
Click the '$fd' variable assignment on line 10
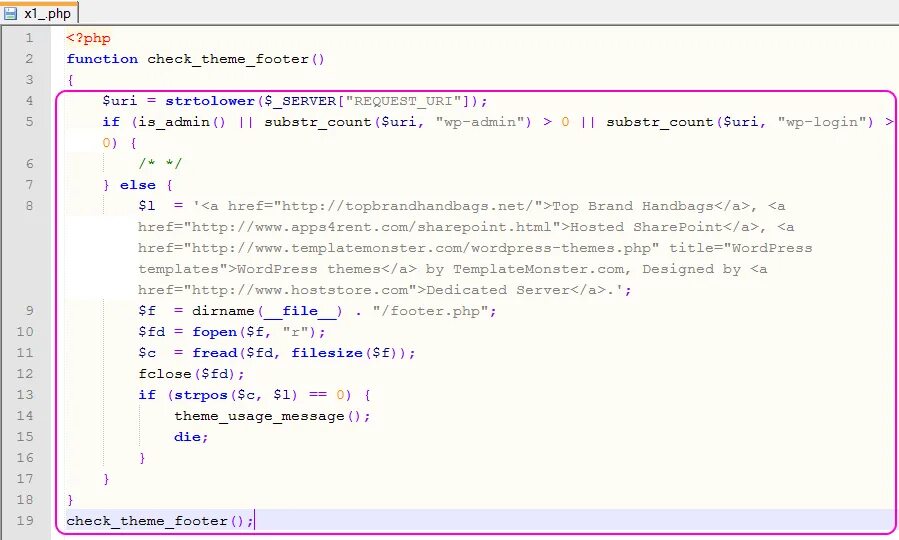point(151,332)
